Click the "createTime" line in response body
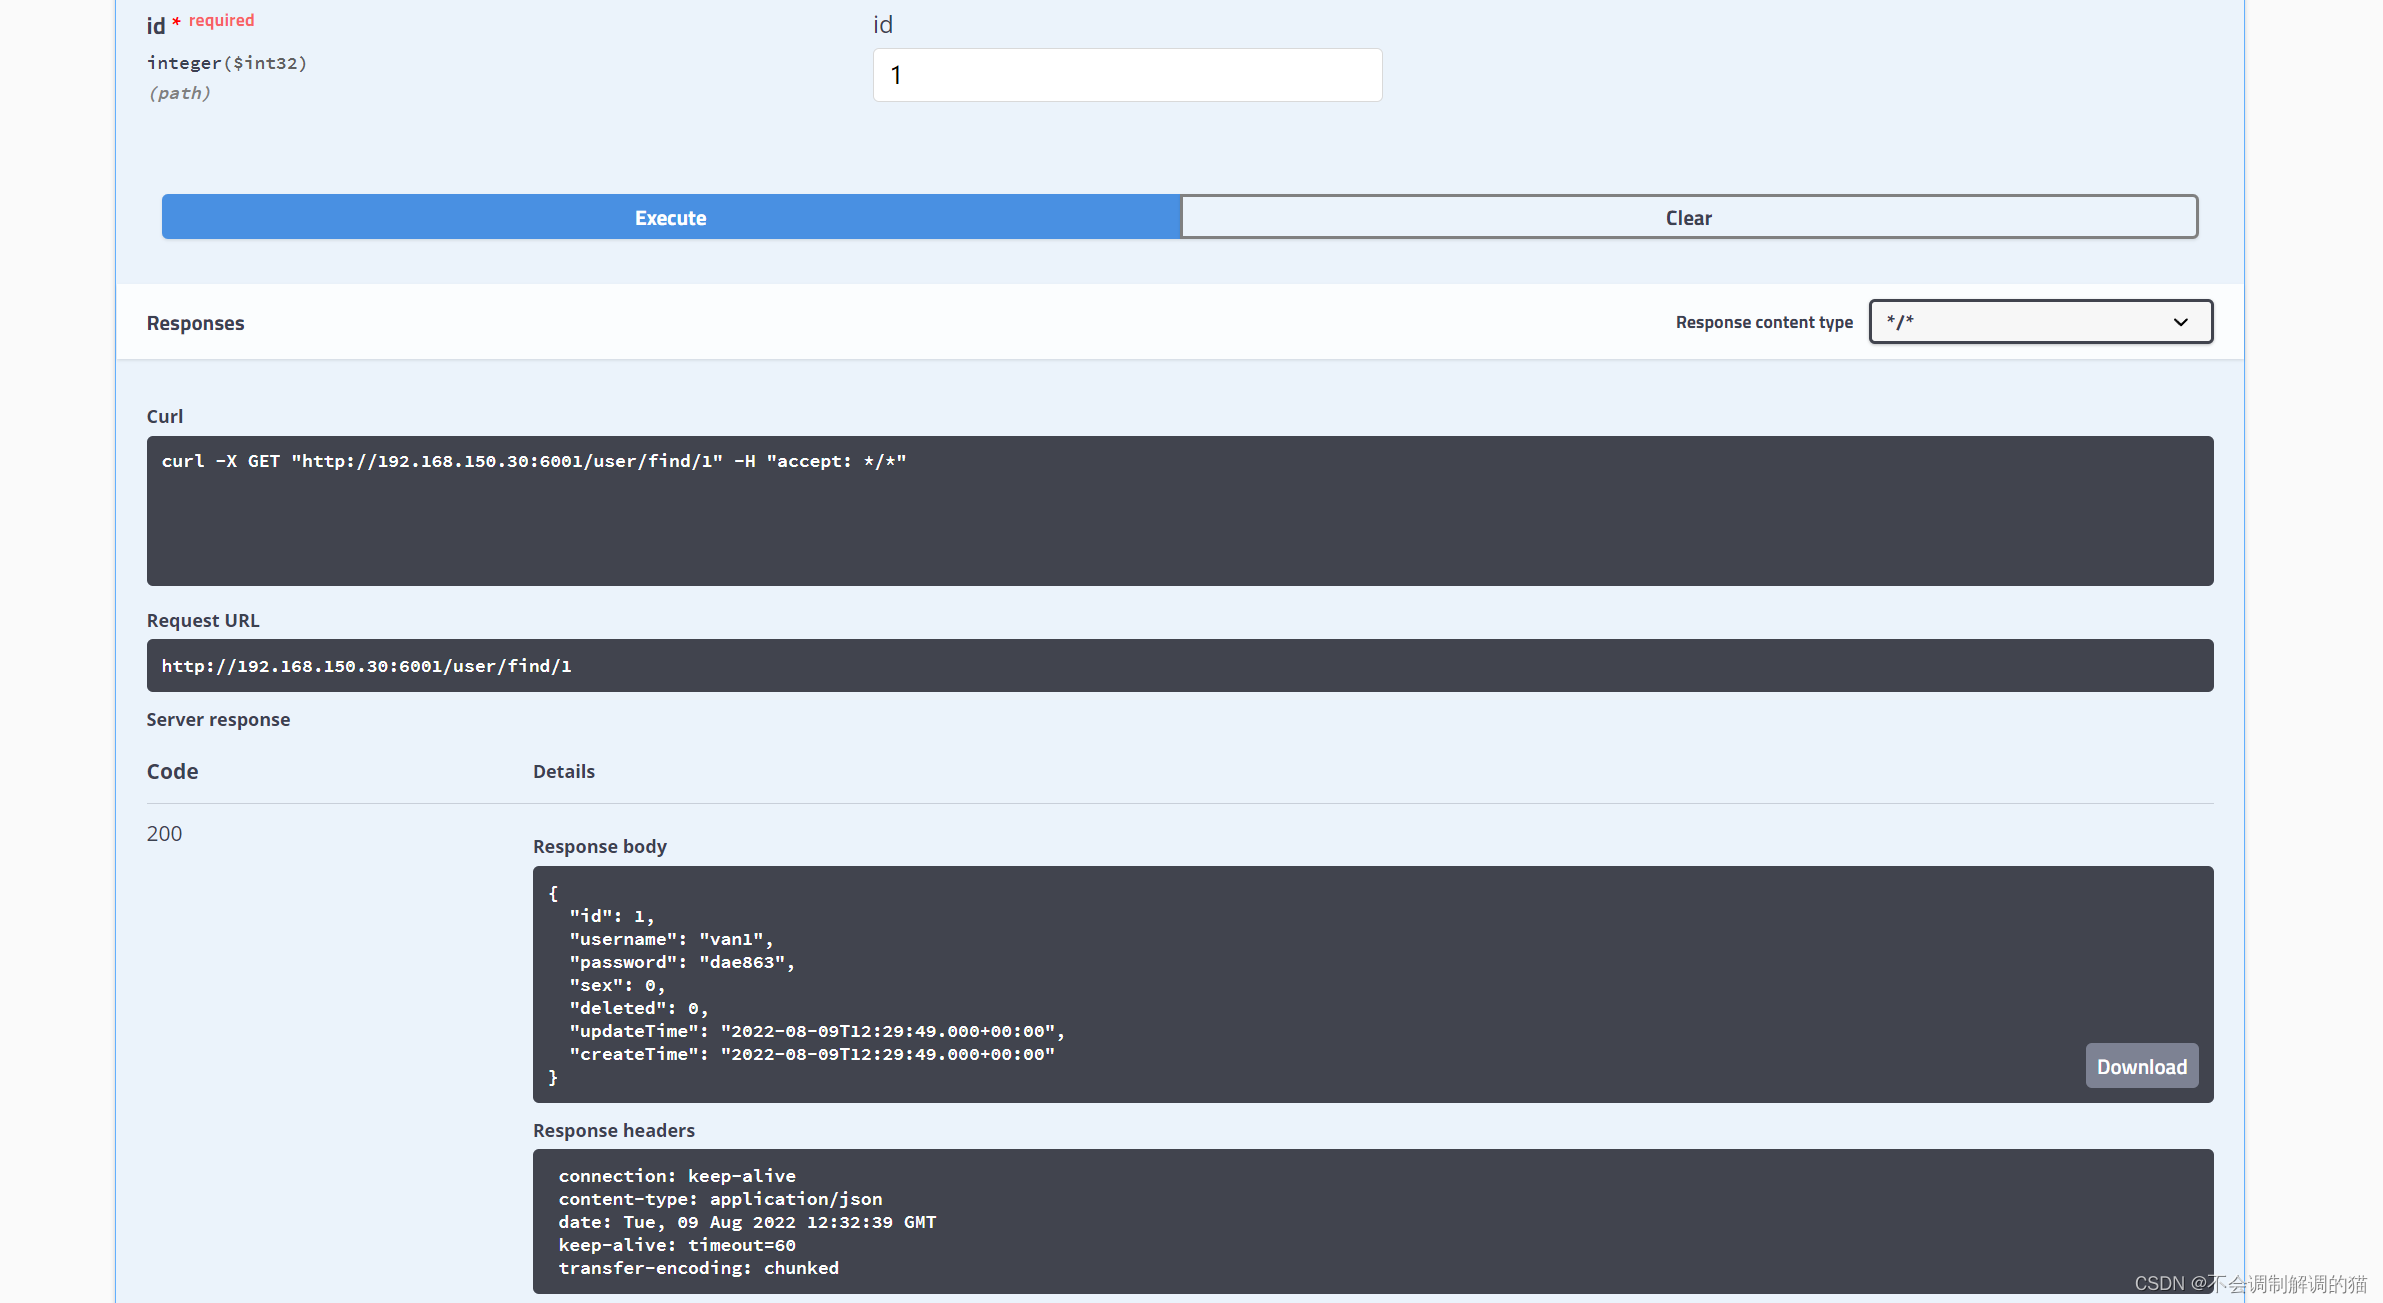 (812, 1054)
